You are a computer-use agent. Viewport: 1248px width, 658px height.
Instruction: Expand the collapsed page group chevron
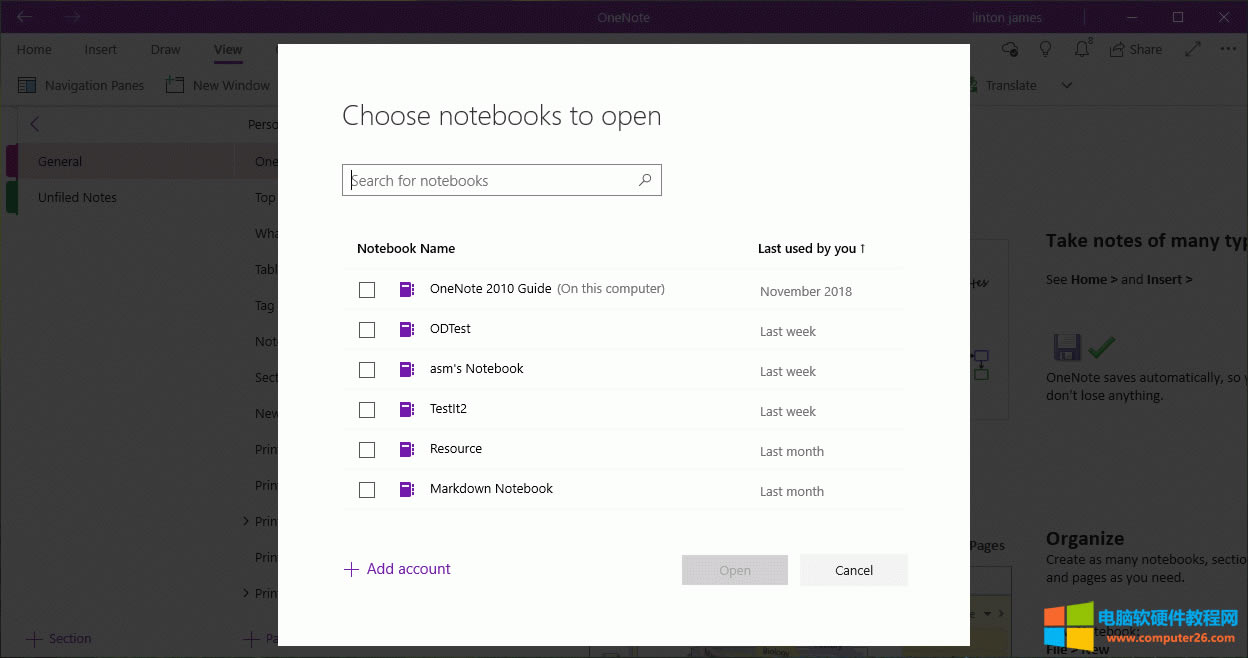pos(246,521)
